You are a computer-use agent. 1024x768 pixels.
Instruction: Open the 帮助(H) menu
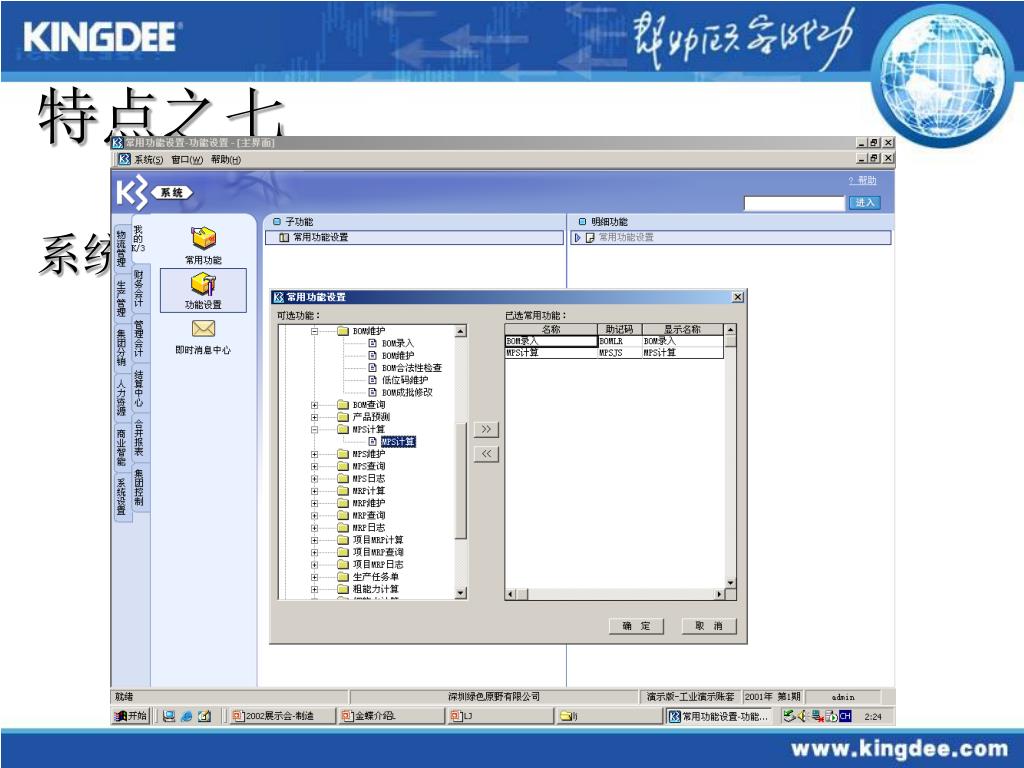coord(225,159)
